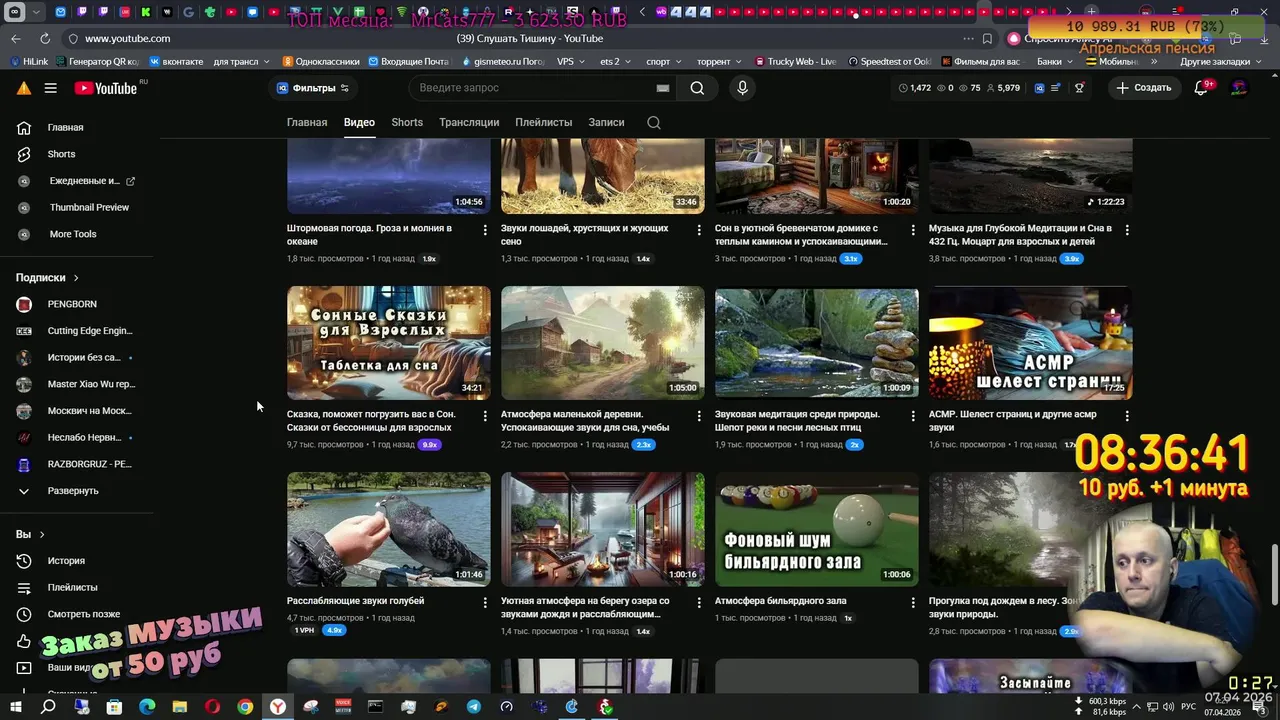Open the Фильтры filter button
The image size is (1280, 720).
click(x=313, y=88)
